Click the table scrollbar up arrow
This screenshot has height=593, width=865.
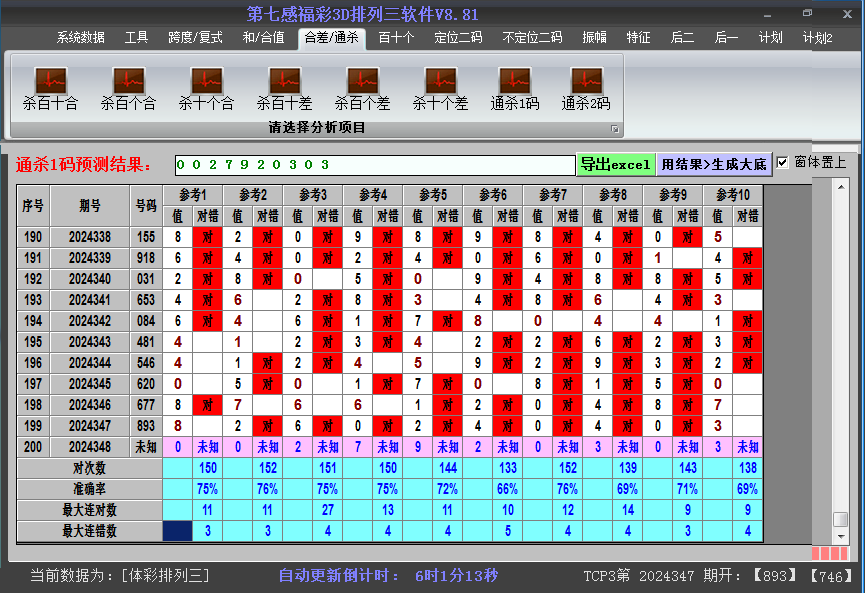click(x=841, y=187)
